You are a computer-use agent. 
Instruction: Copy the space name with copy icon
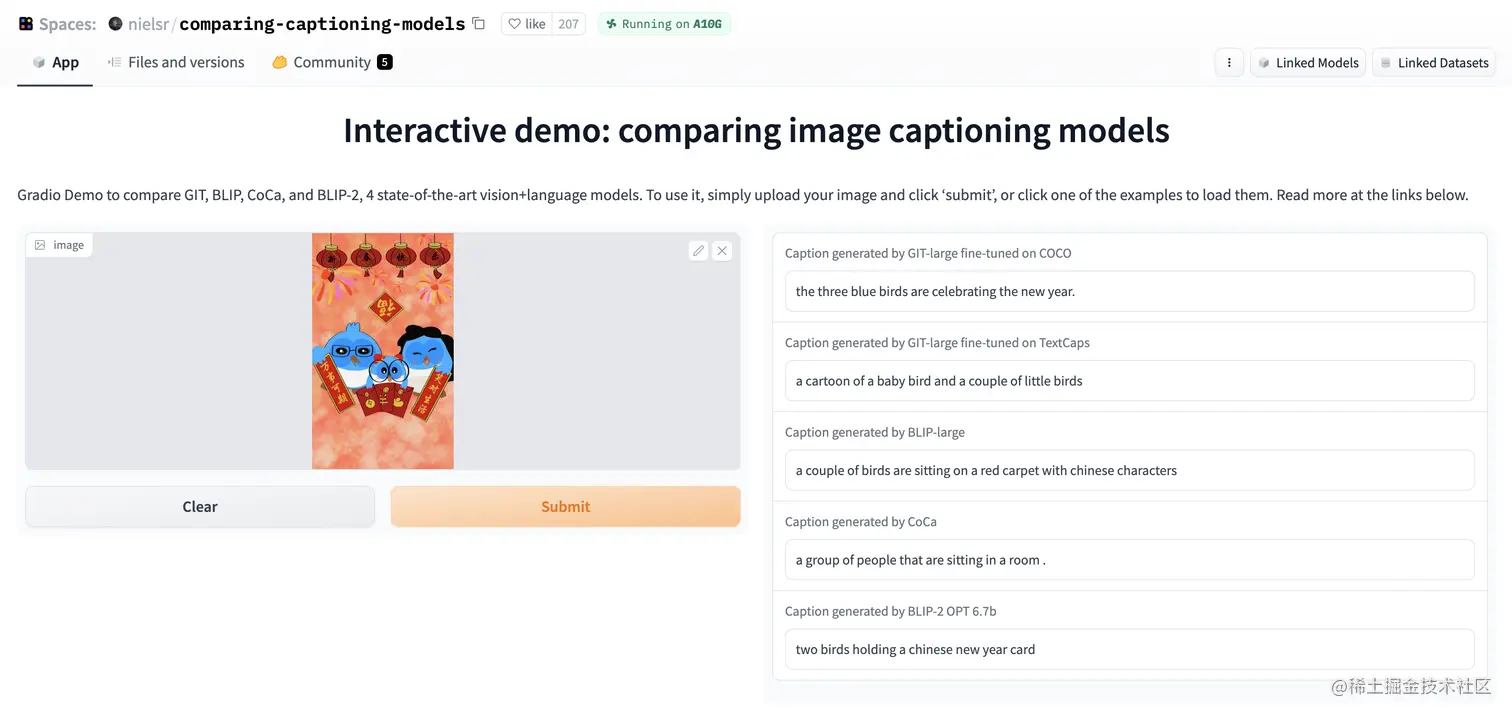[479, 24]
